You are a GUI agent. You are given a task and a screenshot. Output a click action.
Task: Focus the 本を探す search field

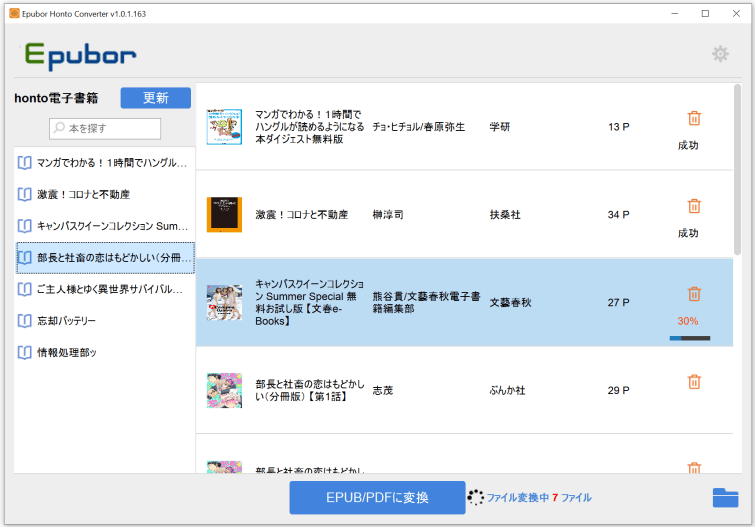(105, 129)
